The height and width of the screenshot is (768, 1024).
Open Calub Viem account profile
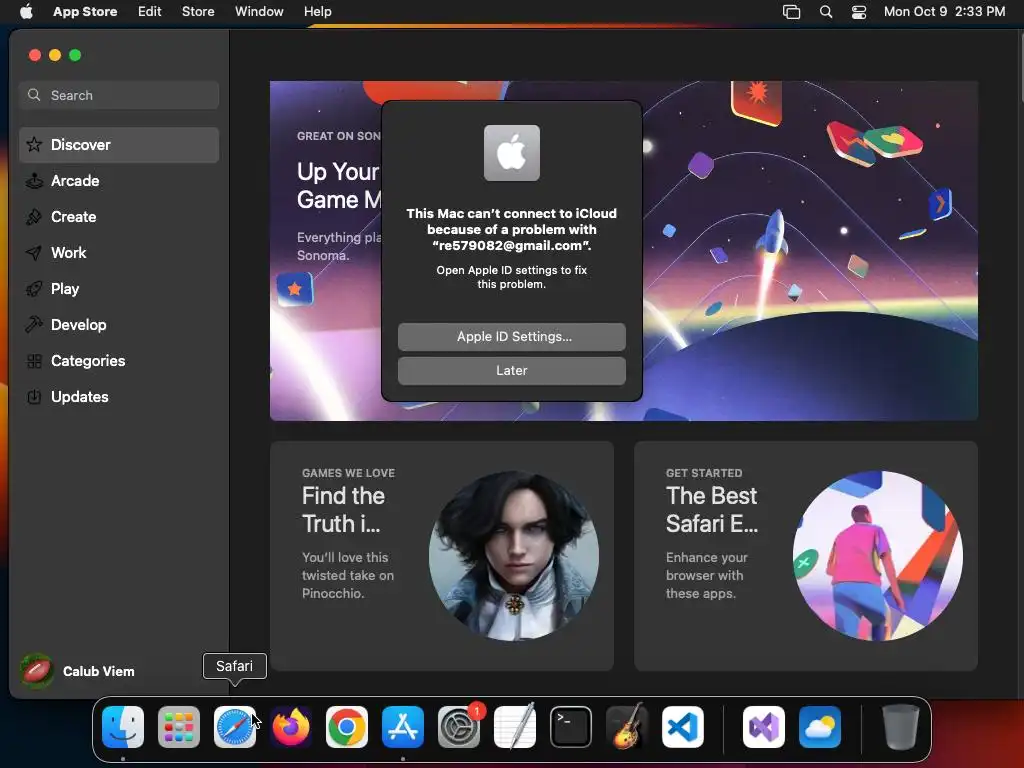(77, 671)
